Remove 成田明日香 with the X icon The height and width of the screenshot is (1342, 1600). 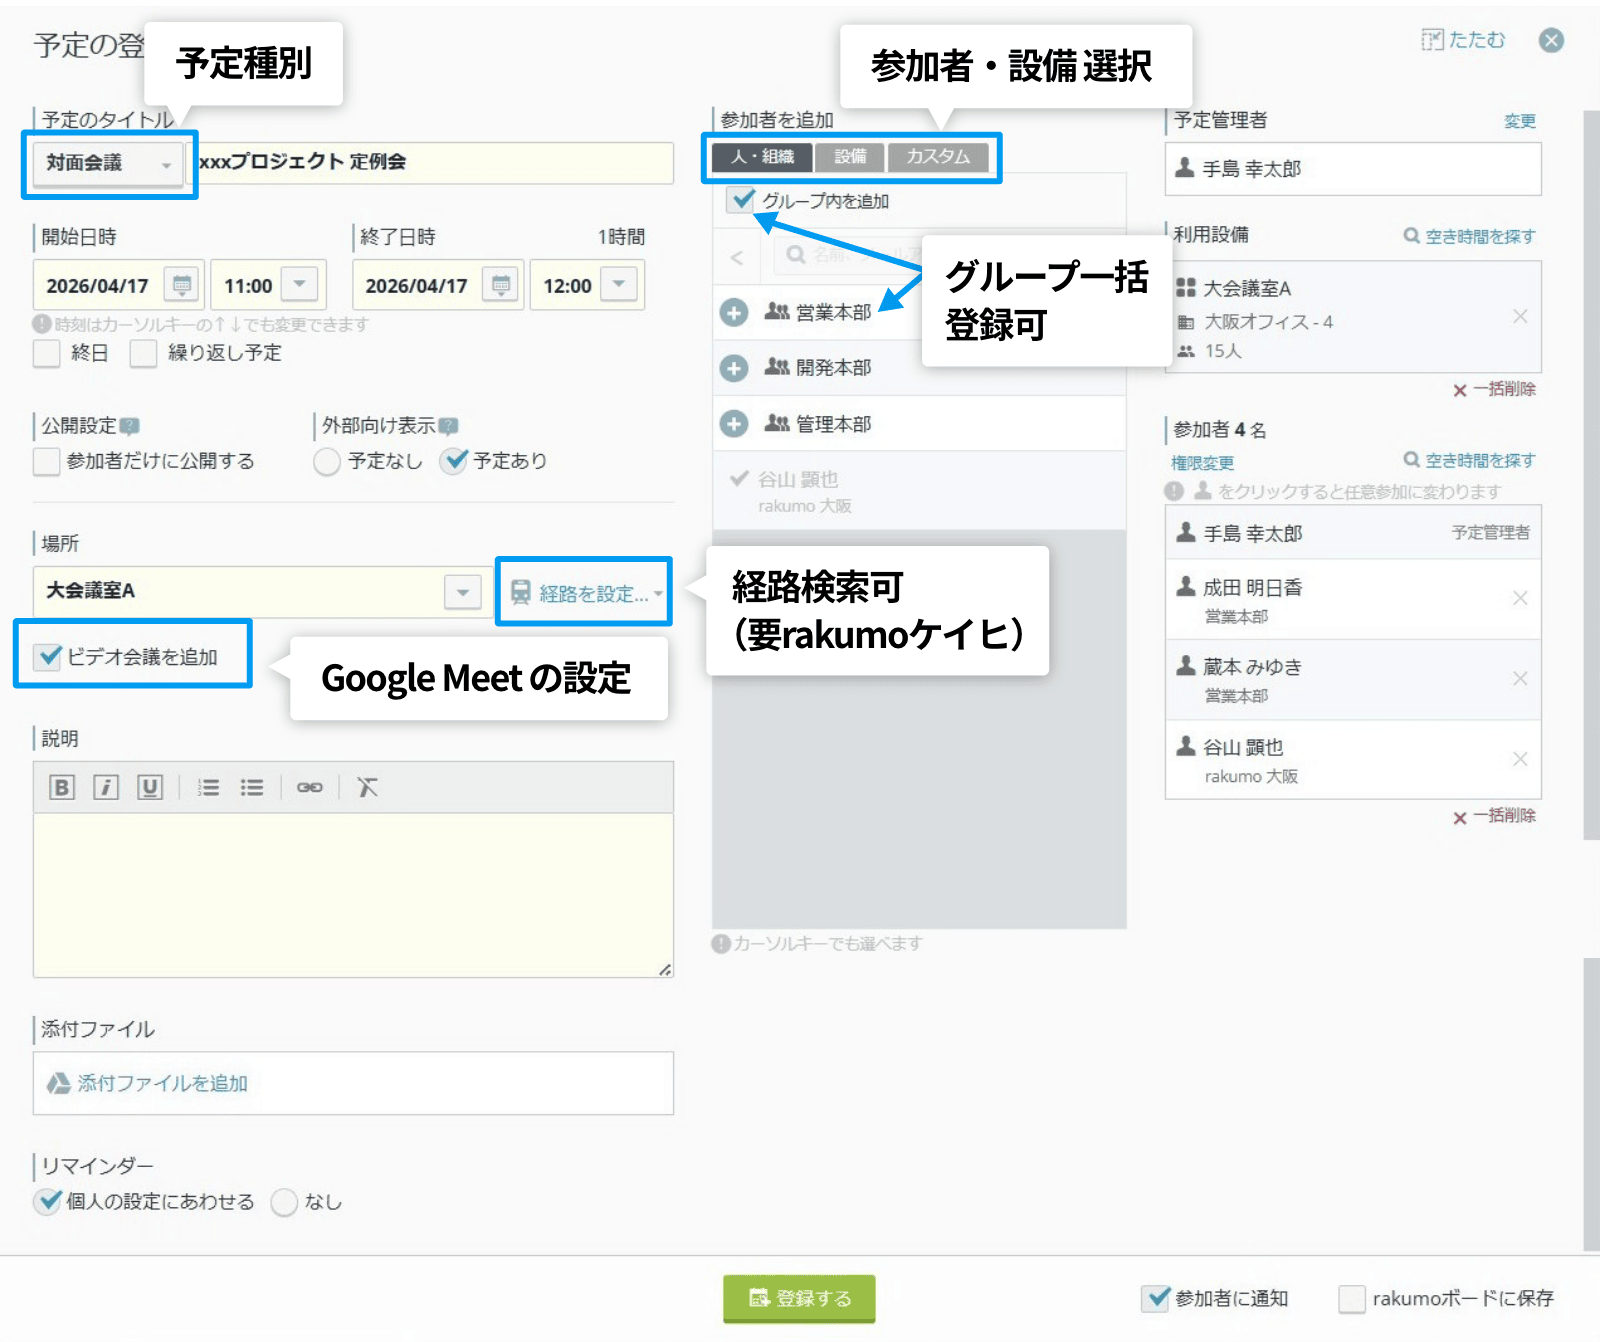coord(1520,598)
